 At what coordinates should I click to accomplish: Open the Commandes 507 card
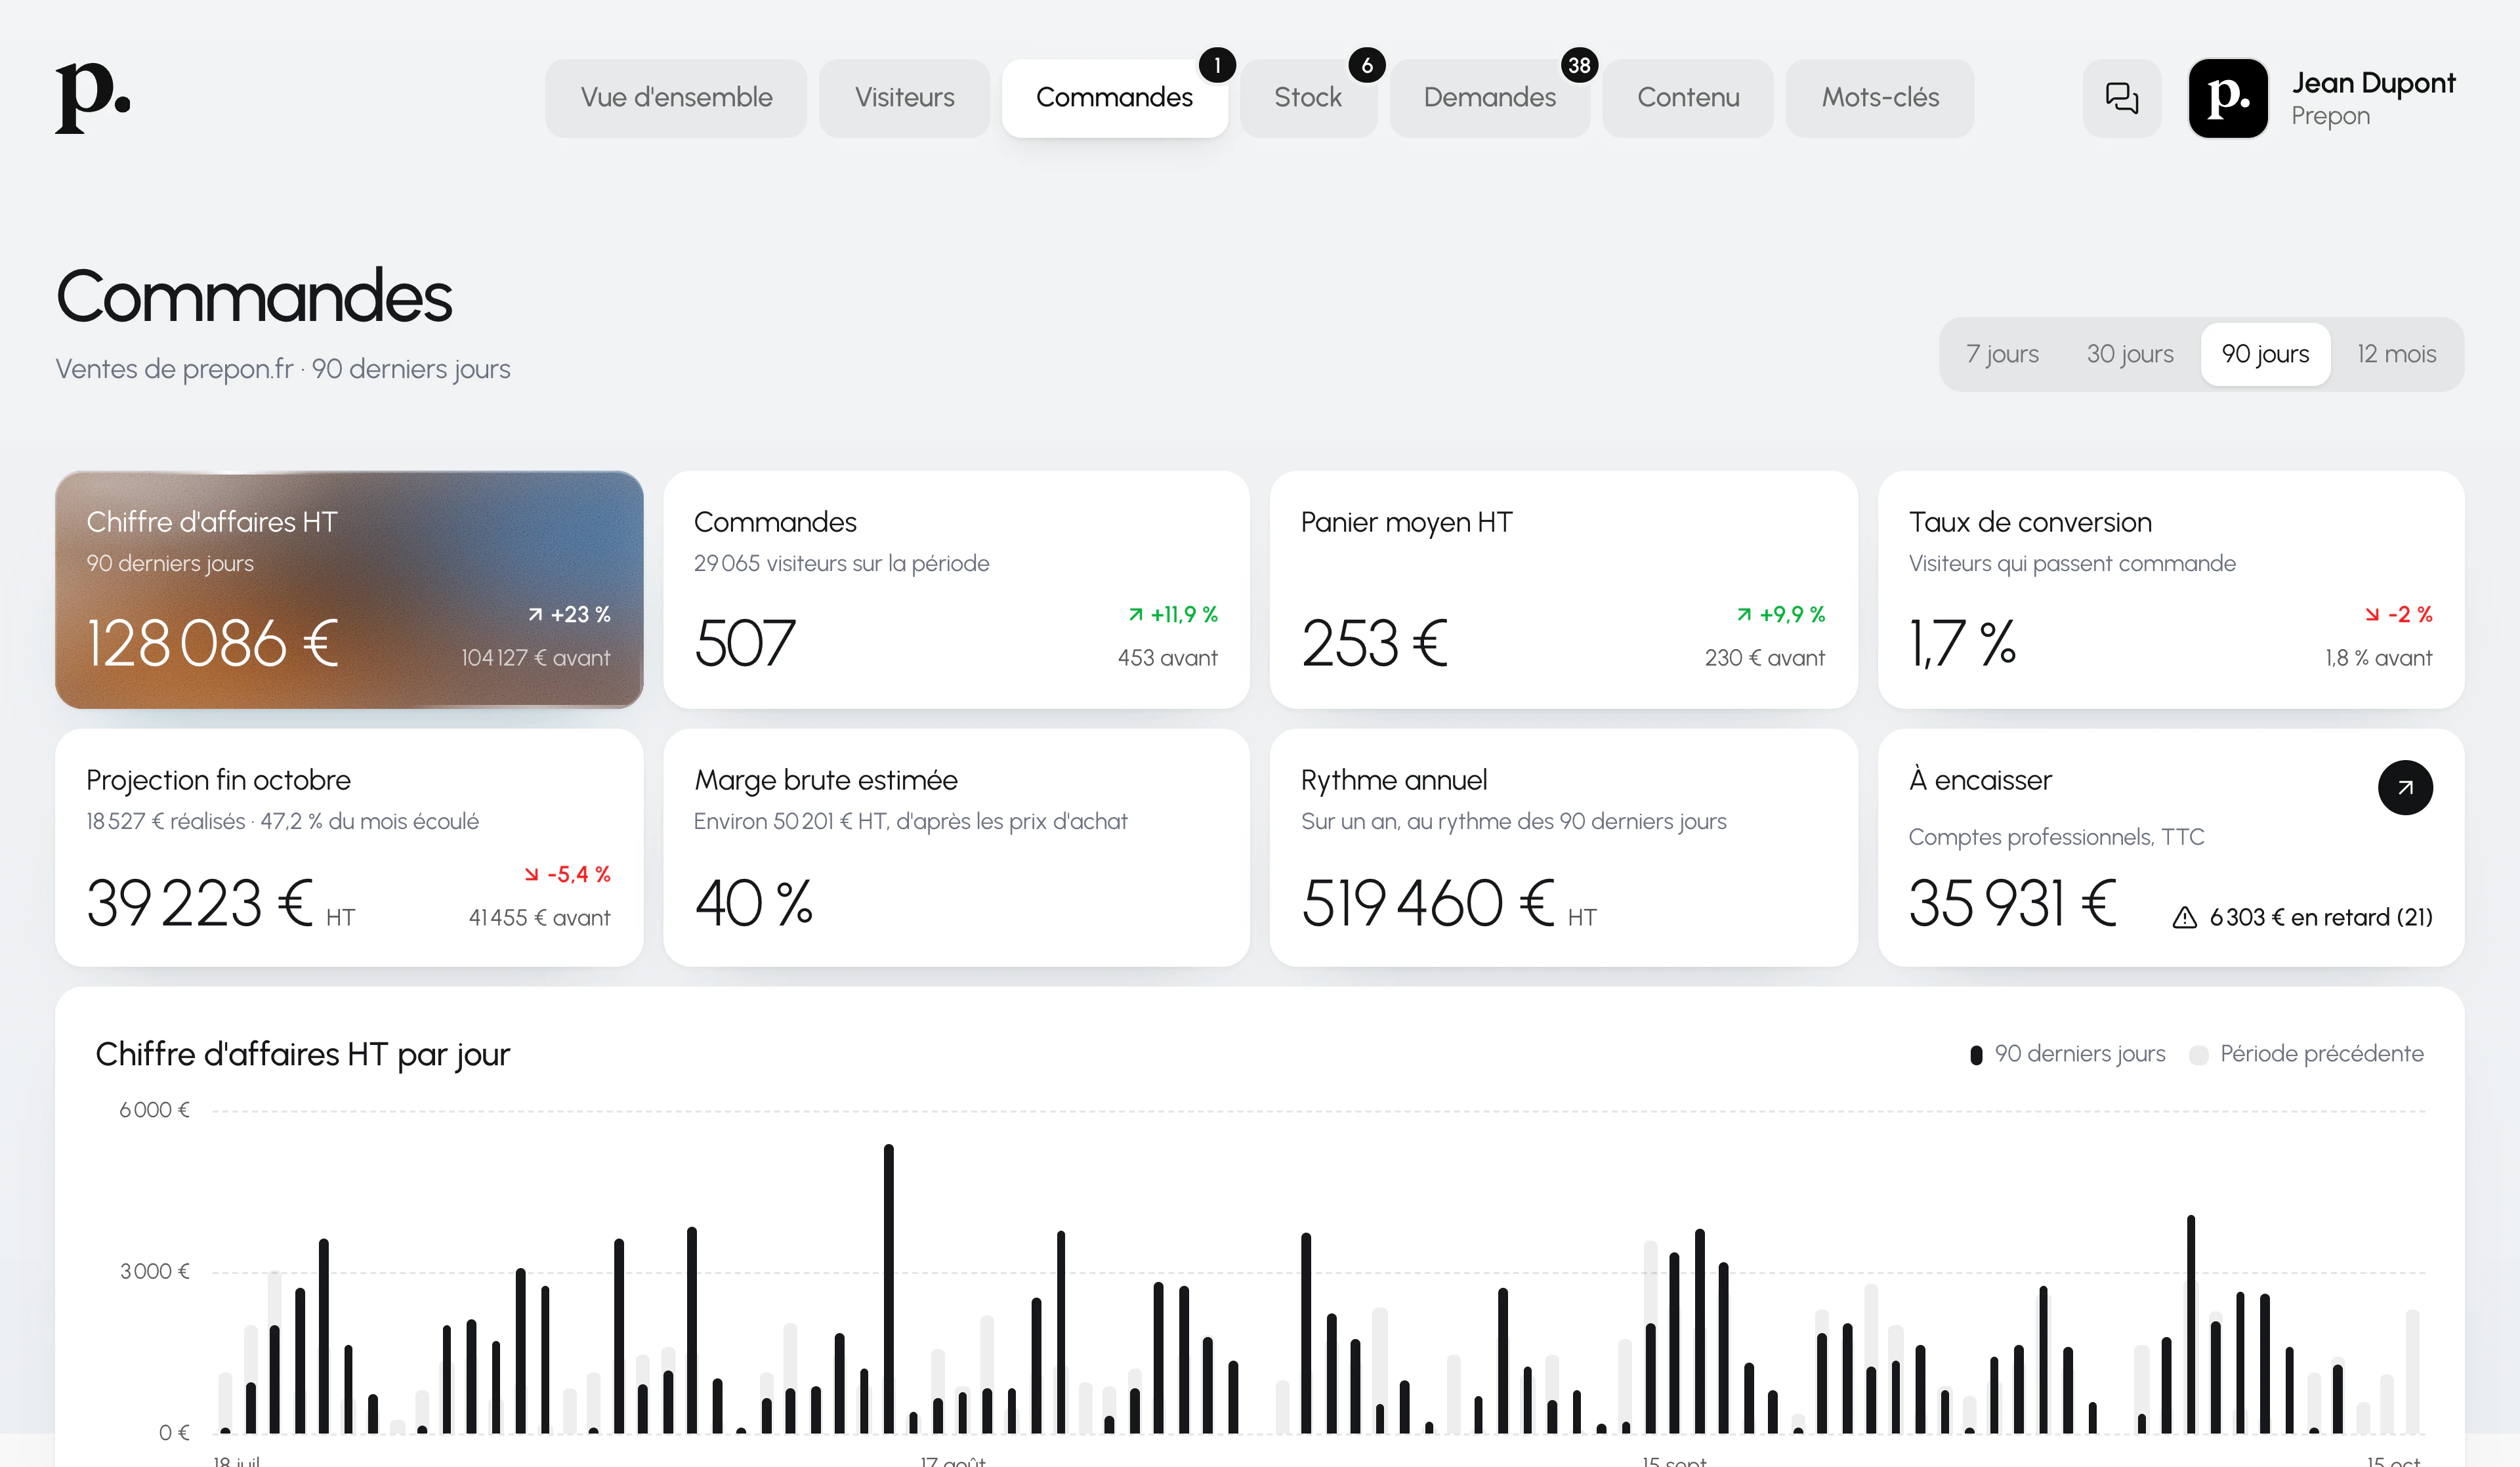click(956, 590)
